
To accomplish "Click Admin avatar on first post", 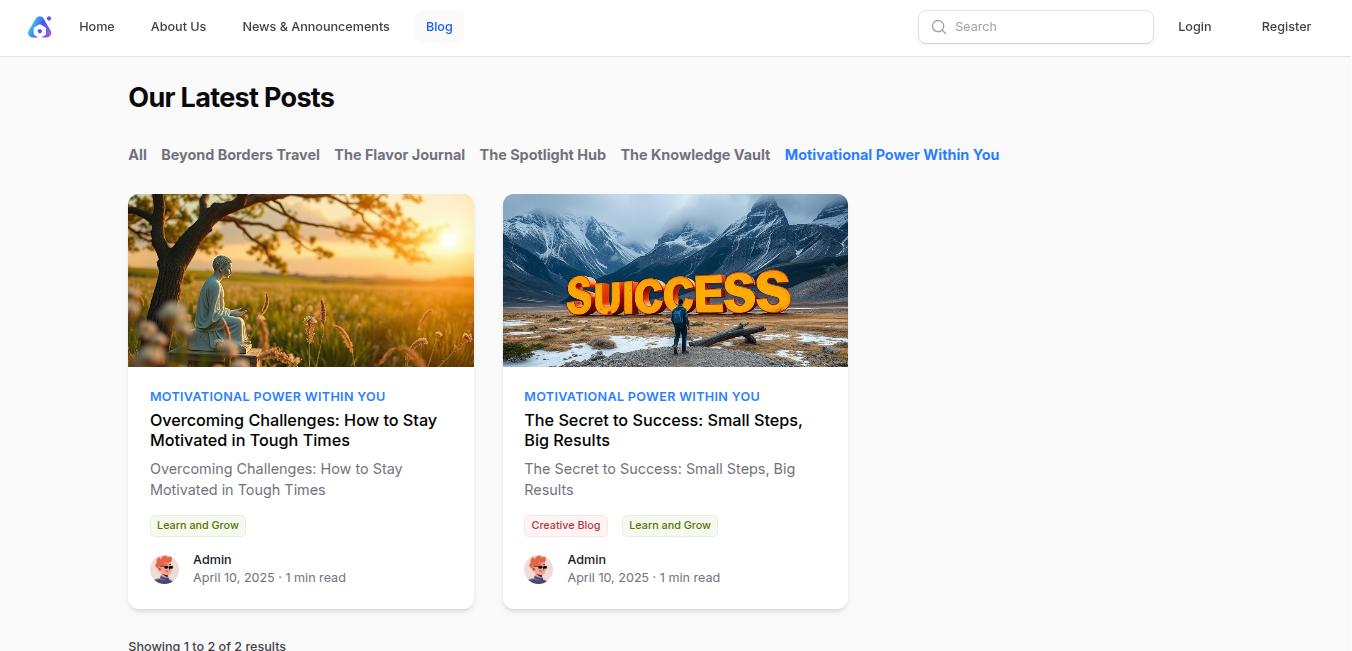I will click(165, 569).
